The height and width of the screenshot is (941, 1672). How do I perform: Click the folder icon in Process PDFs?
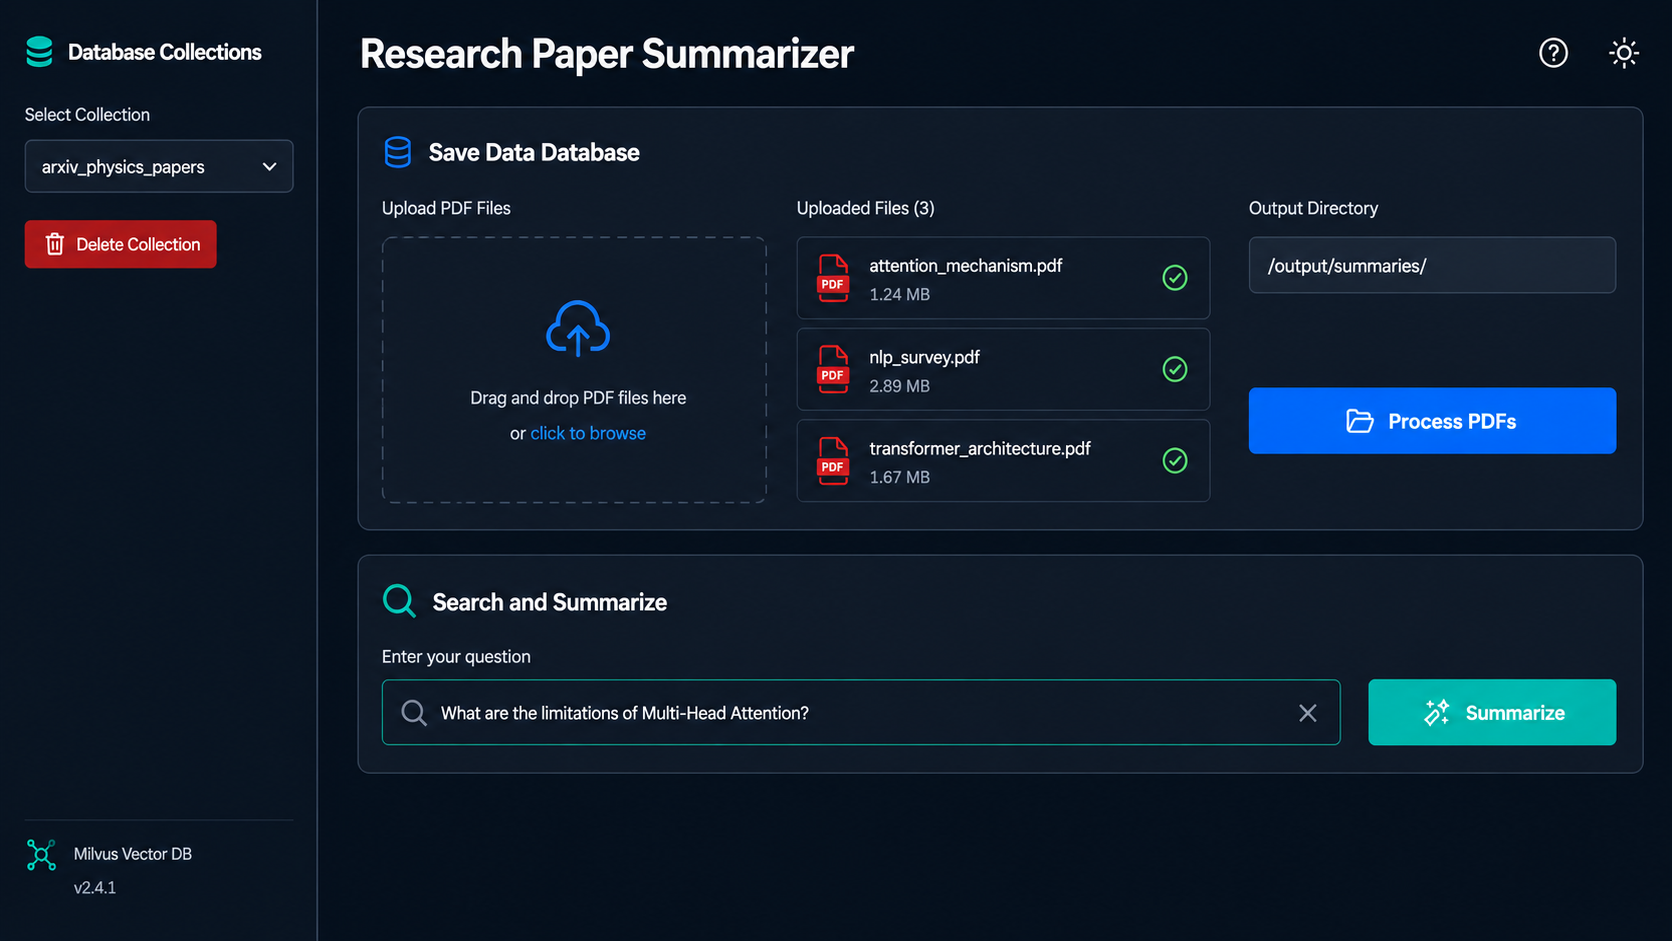click(1360, 421)
